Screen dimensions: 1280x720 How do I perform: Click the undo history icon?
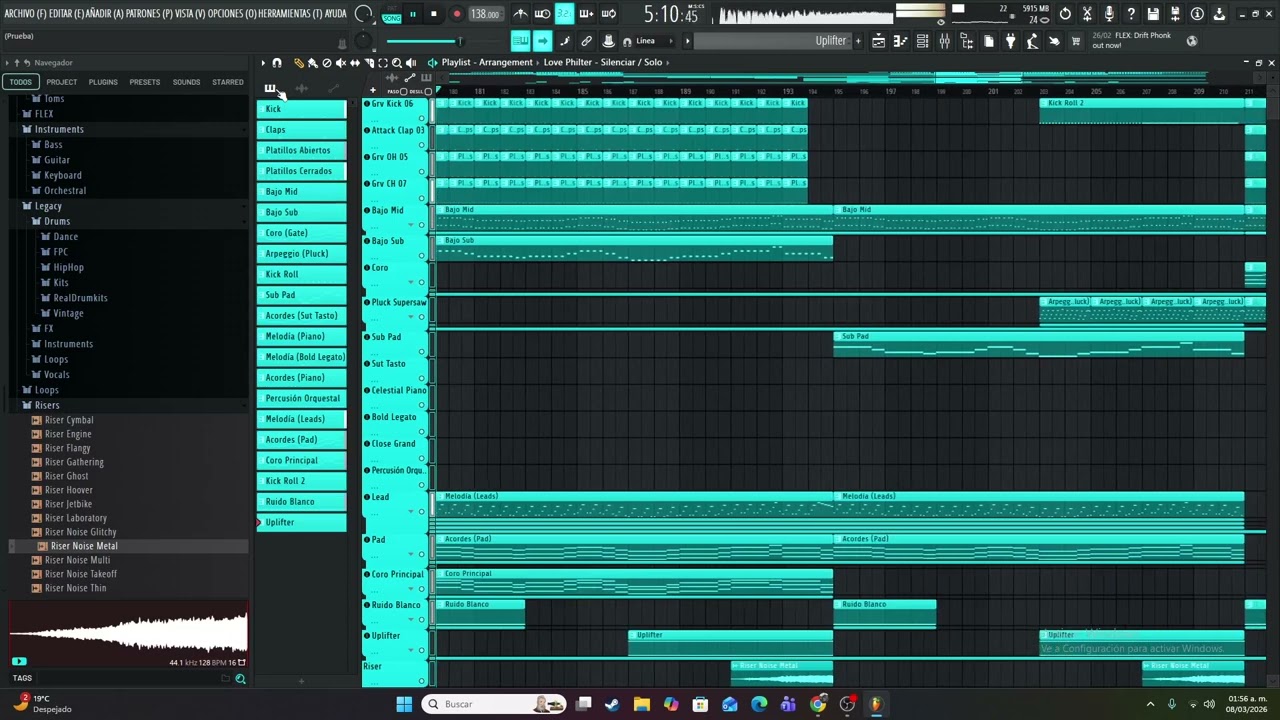point(1065,14)
